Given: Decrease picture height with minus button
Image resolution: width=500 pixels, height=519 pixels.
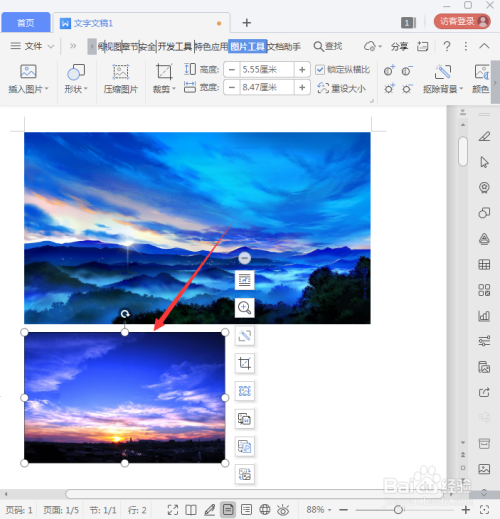Looking at the screenshot, I should tap(232, 70).
